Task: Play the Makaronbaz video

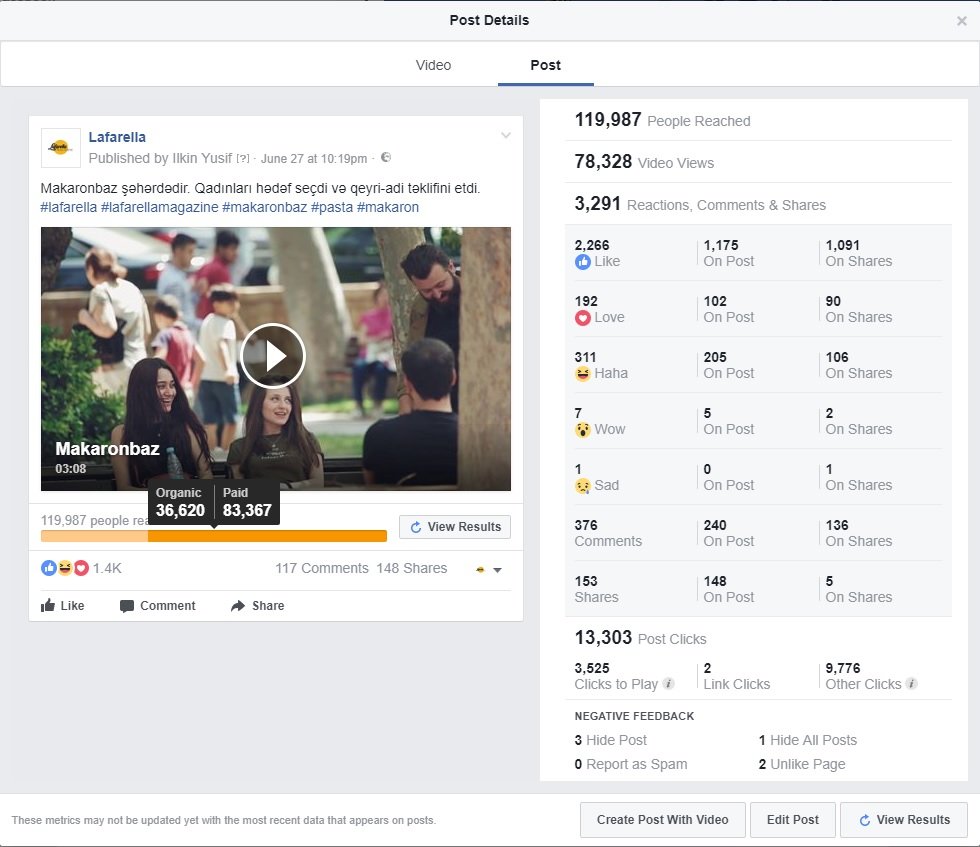Action: [x=272, y=355]
